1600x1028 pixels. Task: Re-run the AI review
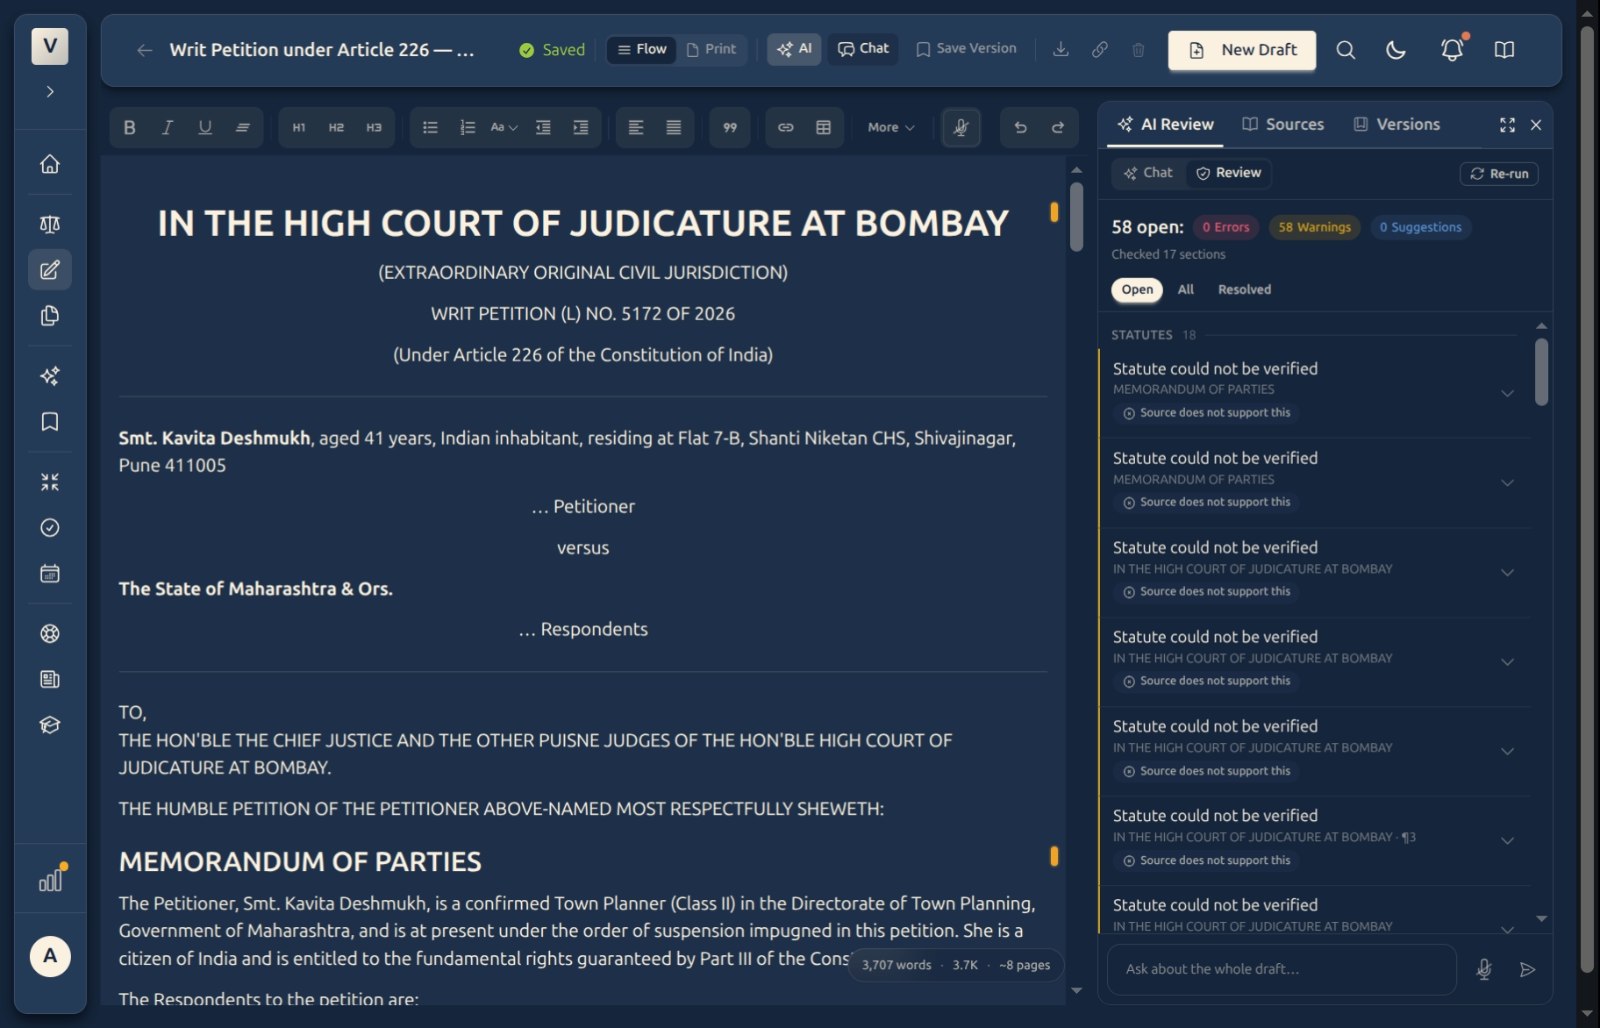(x=1499, y=173)
